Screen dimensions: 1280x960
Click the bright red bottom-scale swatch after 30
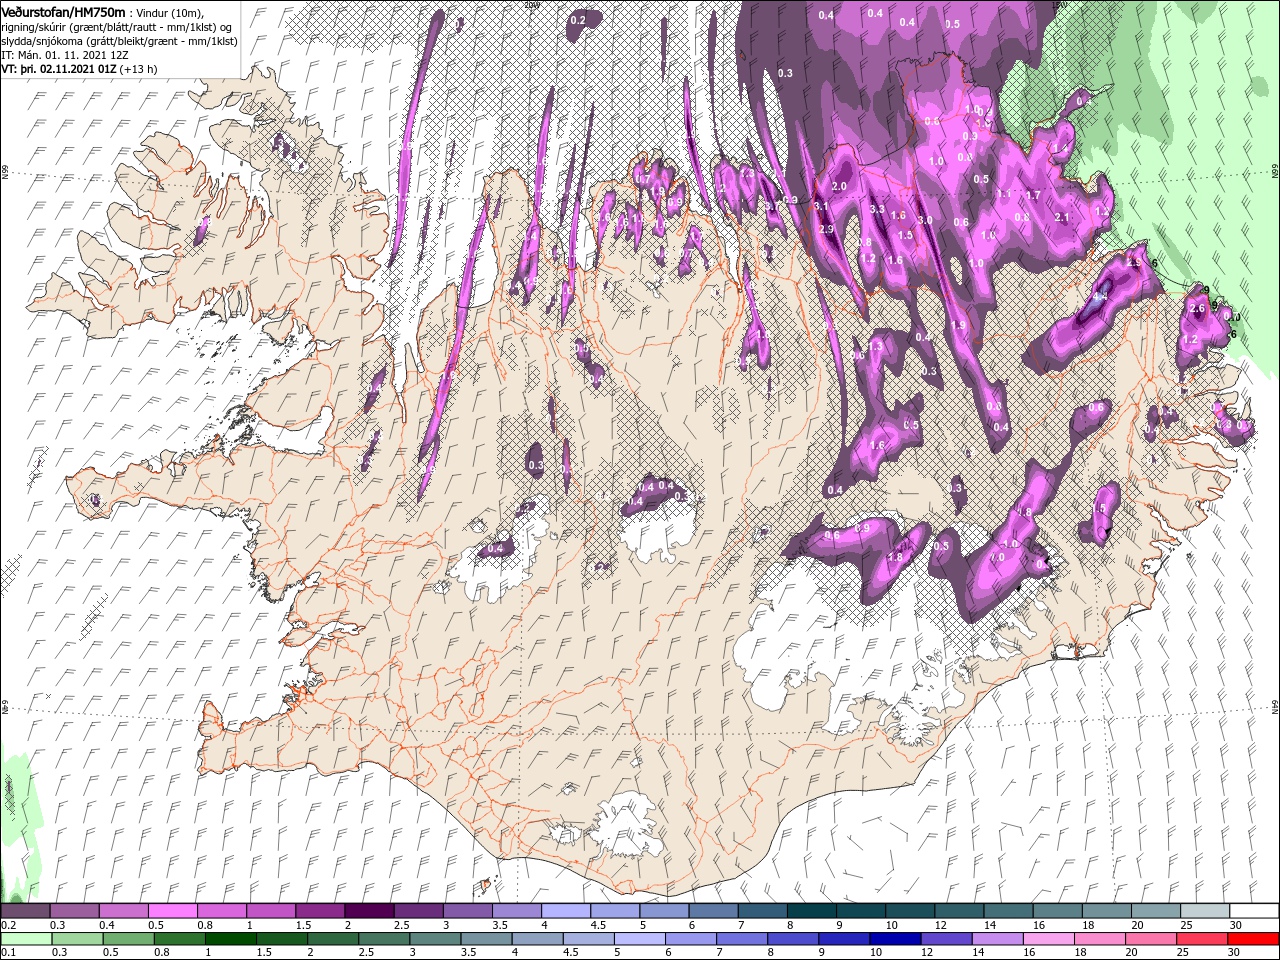click(x=1253, y=939)
